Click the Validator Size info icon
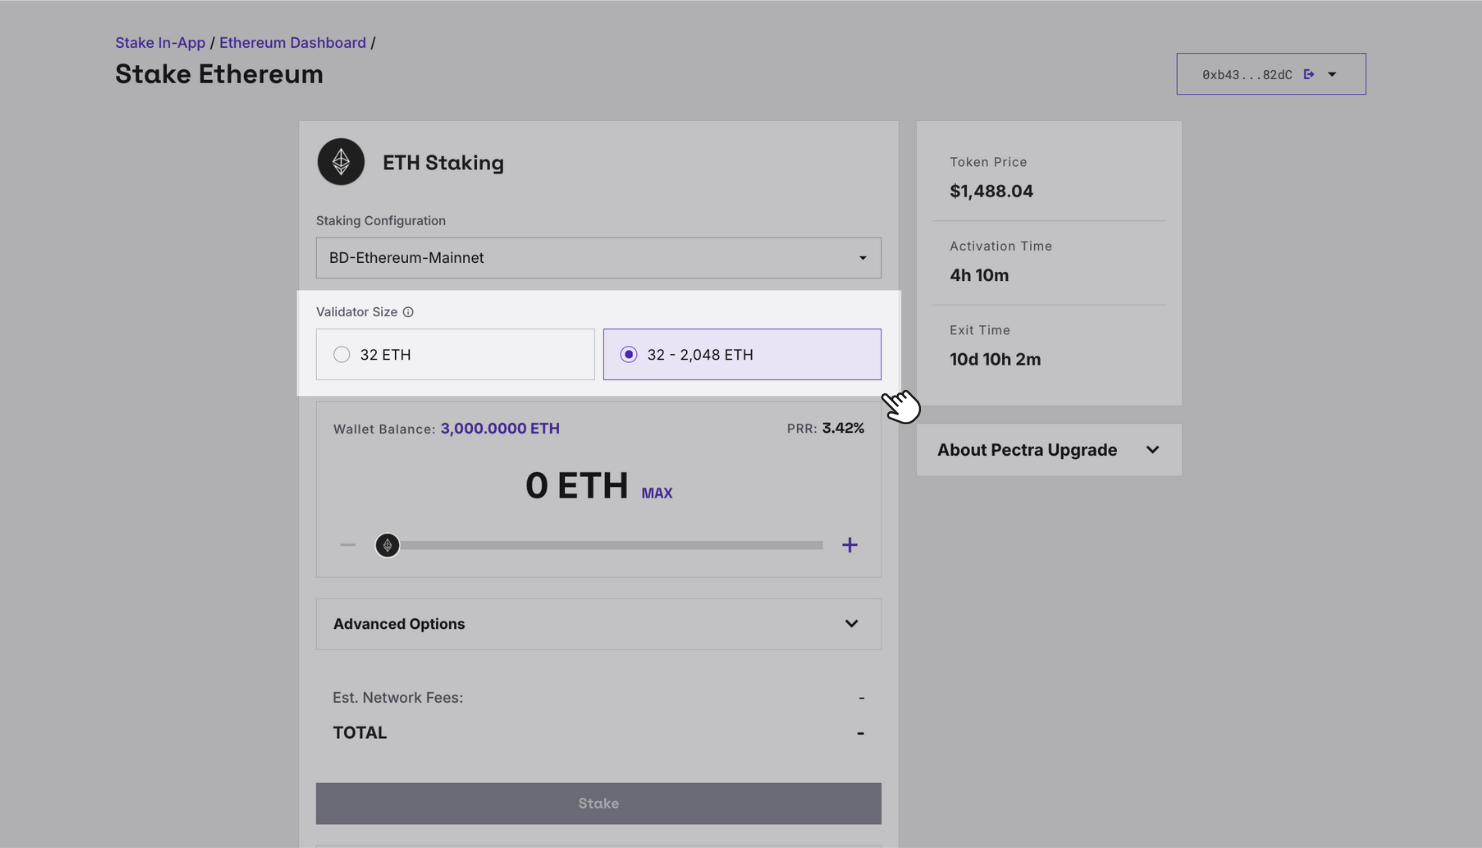The width and height of the screenshot is (1482, 848). (408, 312)
